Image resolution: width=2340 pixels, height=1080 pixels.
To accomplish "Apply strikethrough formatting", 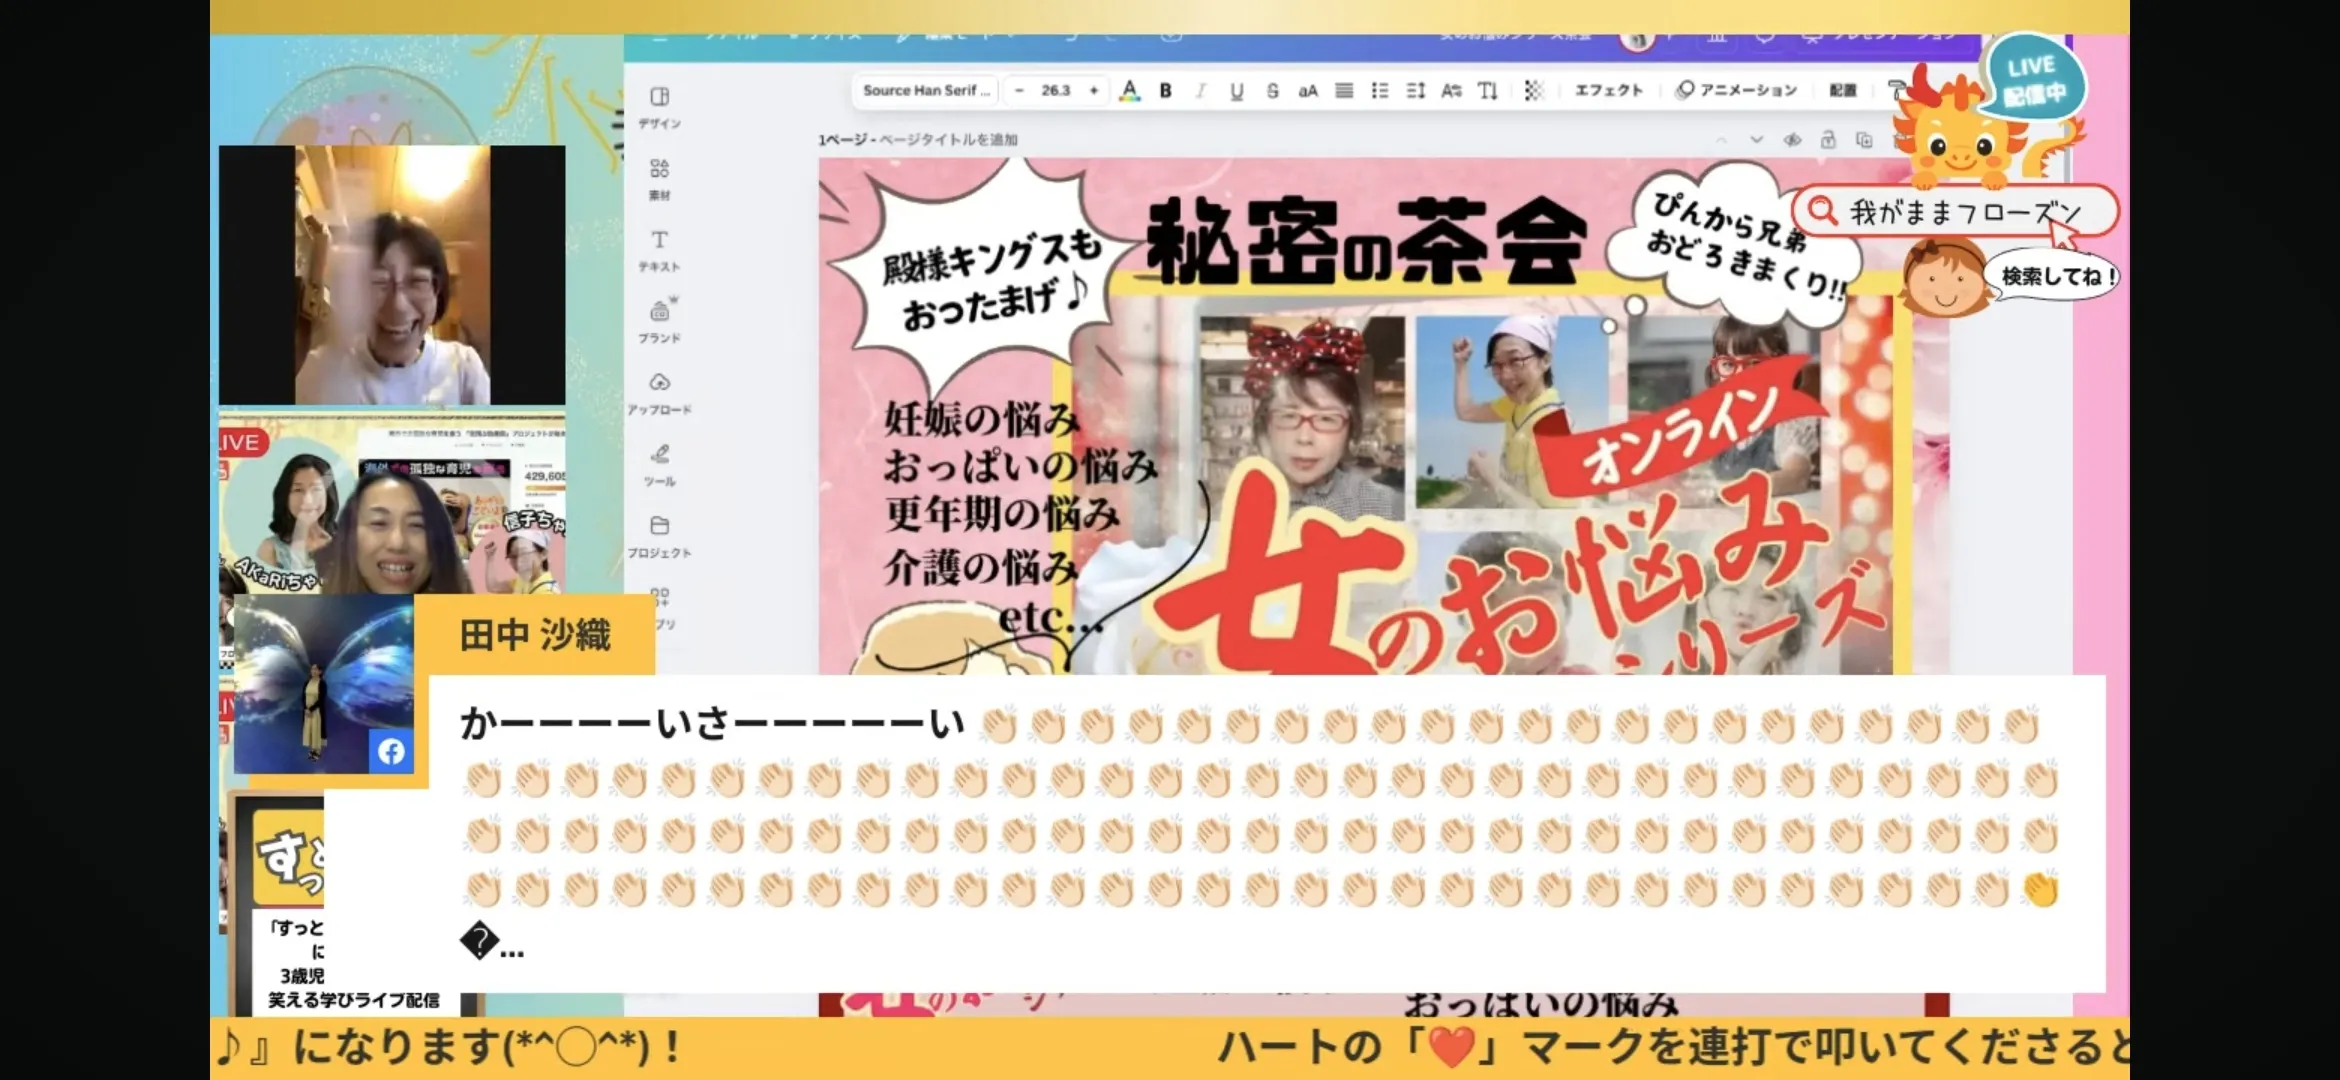I will [1272, 91].
